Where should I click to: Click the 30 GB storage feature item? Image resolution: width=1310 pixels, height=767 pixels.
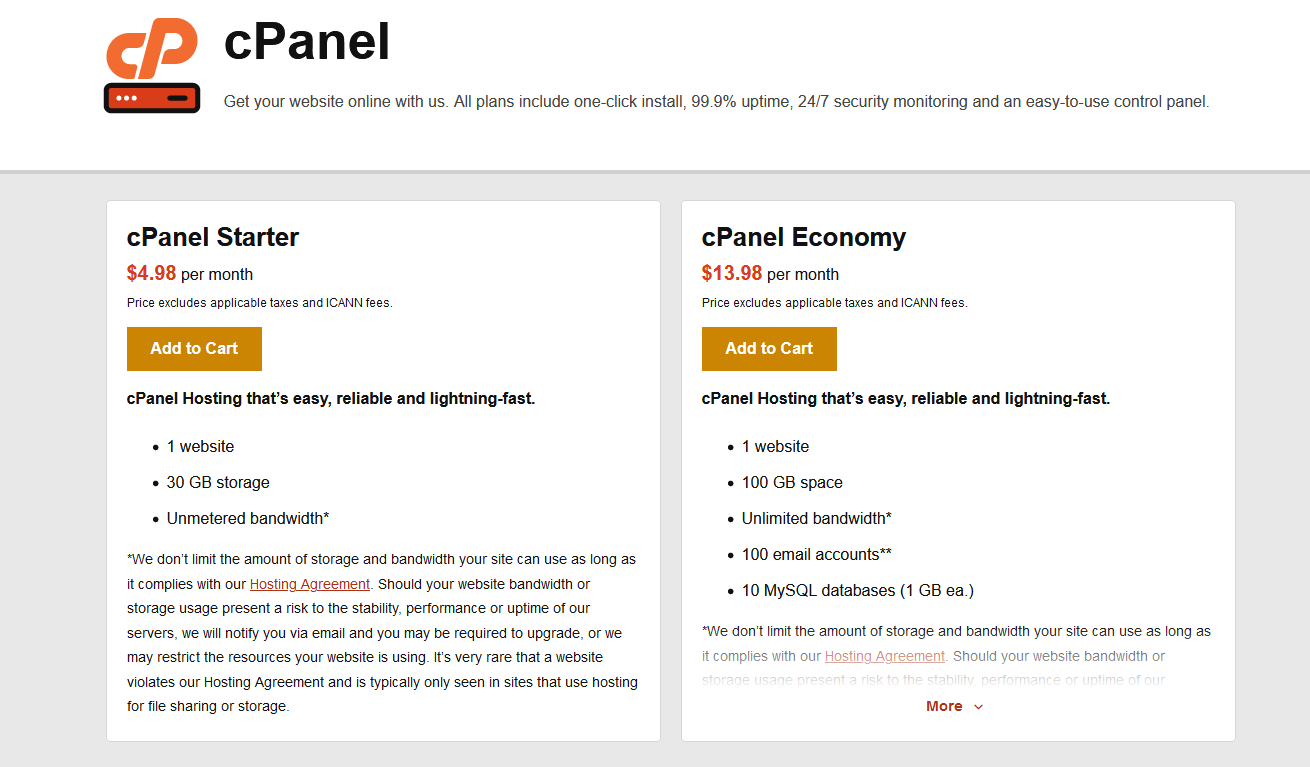[218, 482]
